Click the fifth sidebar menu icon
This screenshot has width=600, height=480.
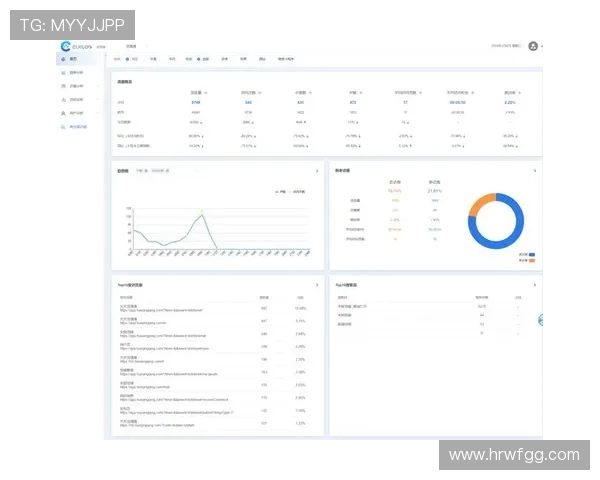click(62, 113)
